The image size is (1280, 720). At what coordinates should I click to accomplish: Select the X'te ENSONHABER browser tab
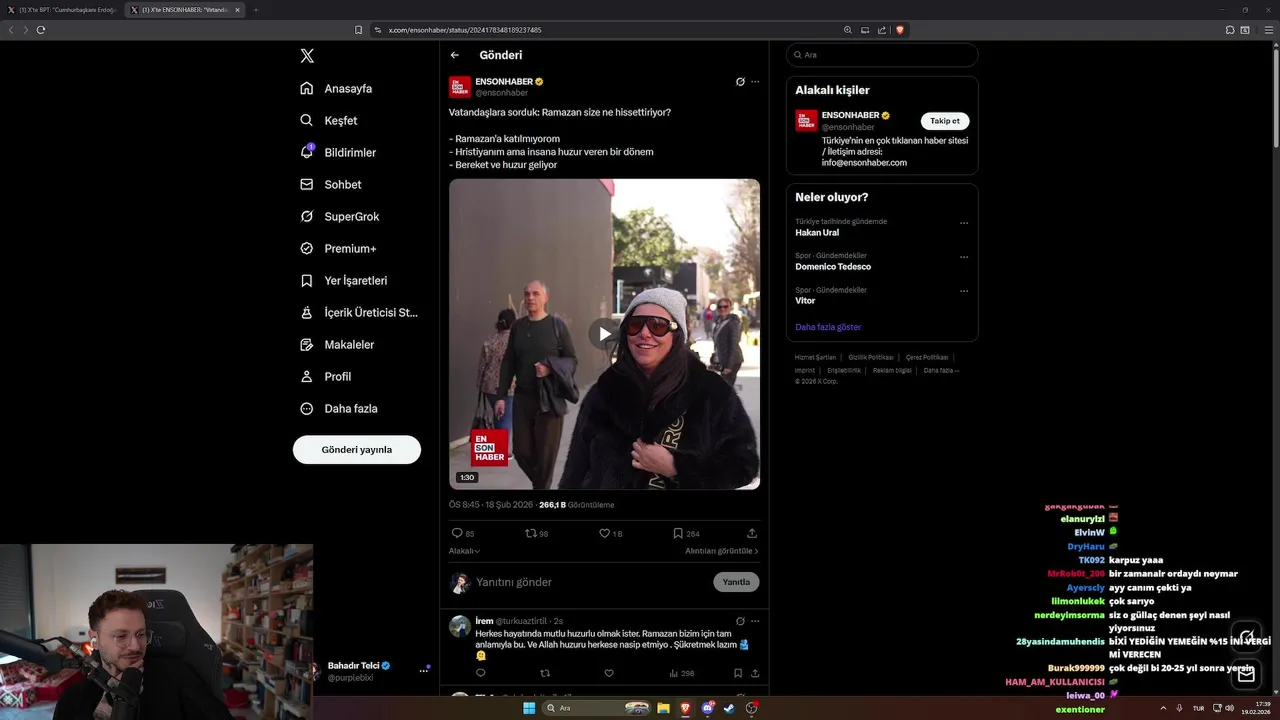(186, 10)
